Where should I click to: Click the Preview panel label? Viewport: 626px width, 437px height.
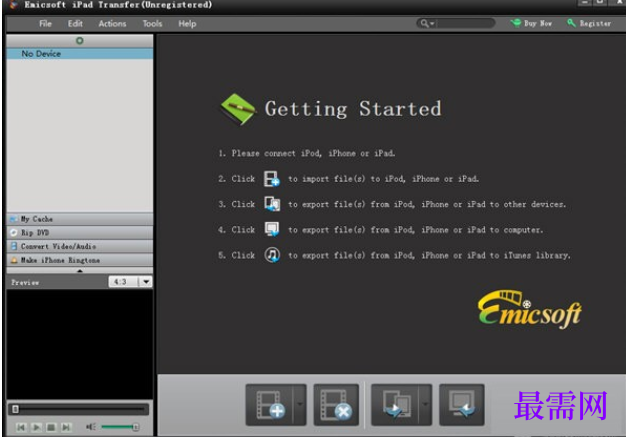coord(25,283)
